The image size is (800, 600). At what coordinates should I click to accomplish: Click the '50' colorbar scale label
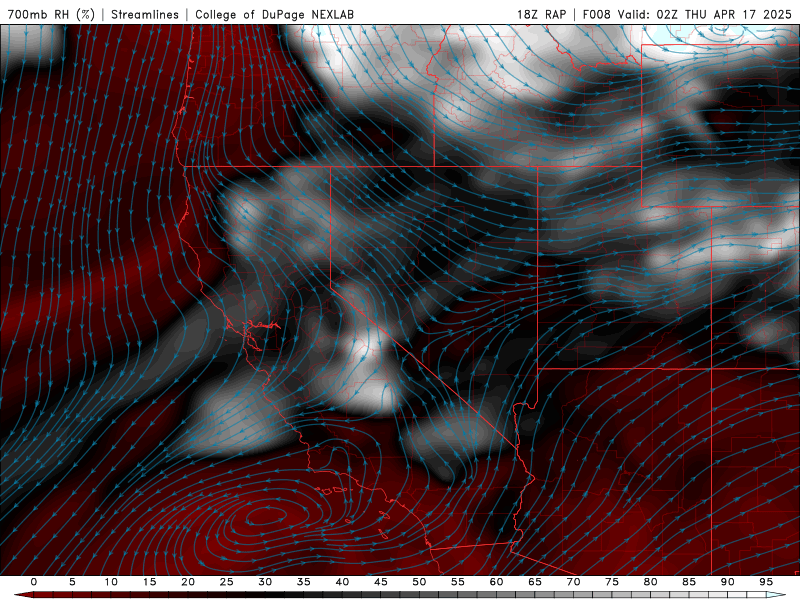(x=419, y=582)
